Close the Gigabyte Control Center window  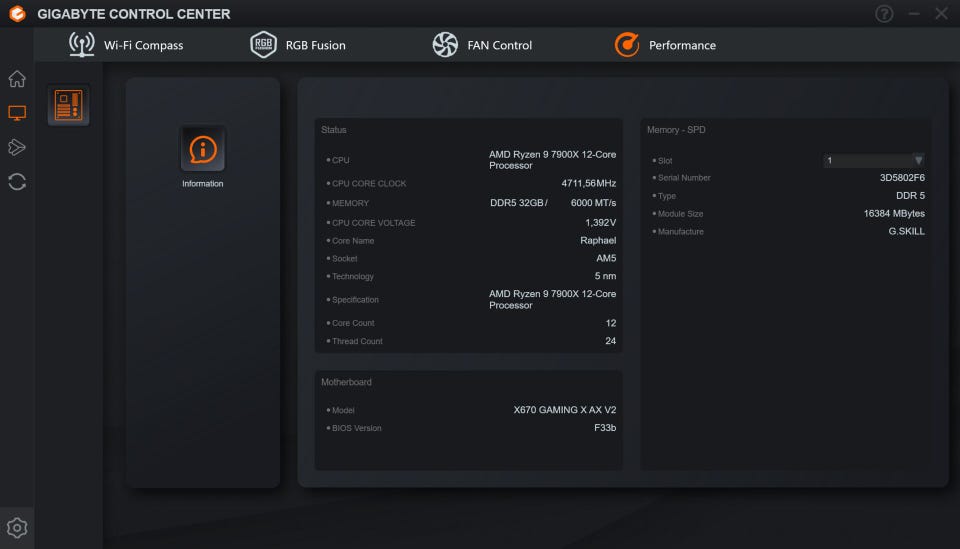(942, 13)
